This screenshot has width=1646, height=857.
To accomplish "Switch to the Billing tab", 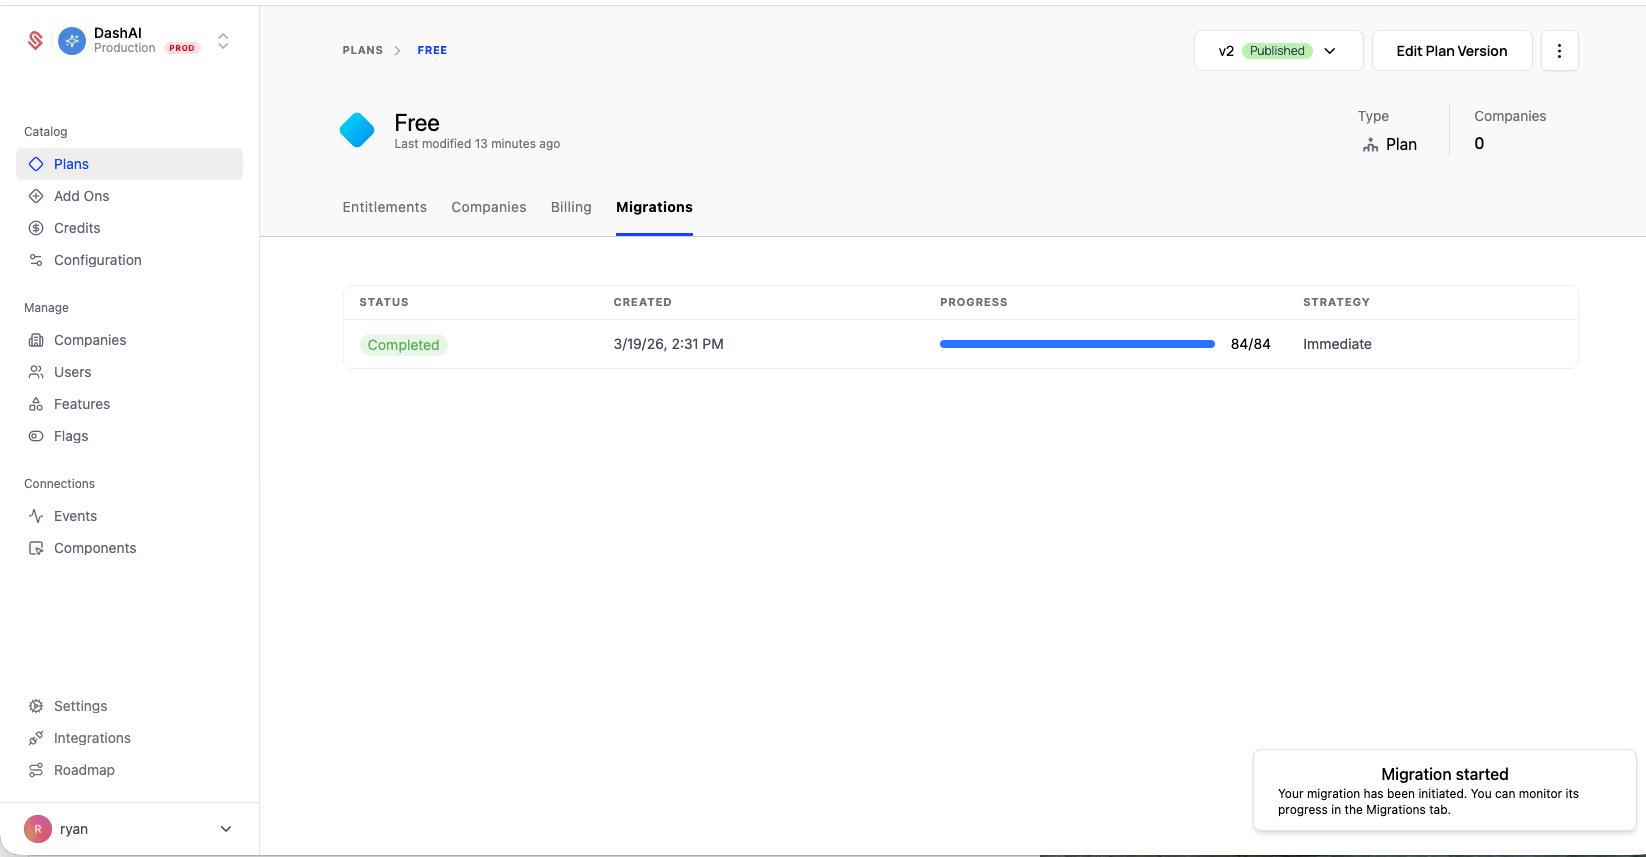I will 571,207.
